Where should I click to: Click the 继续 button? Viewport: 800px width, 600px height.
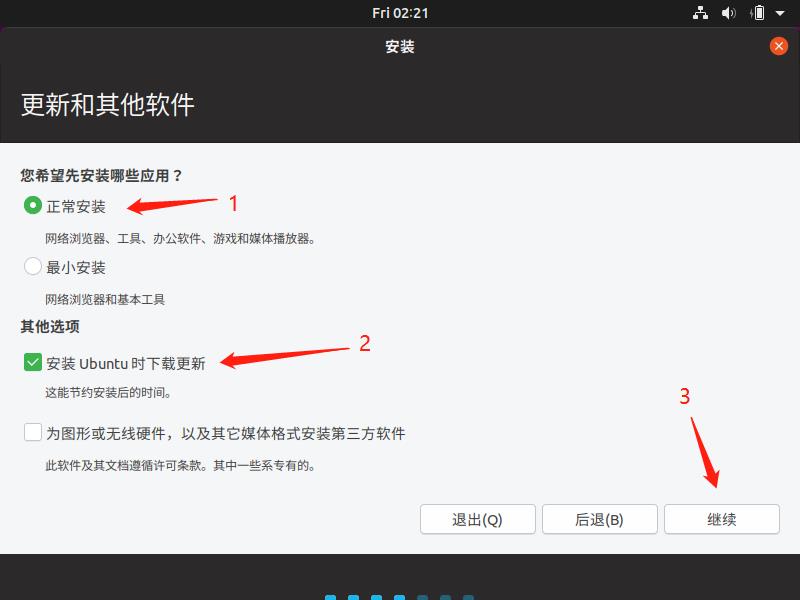coord(721,519)
